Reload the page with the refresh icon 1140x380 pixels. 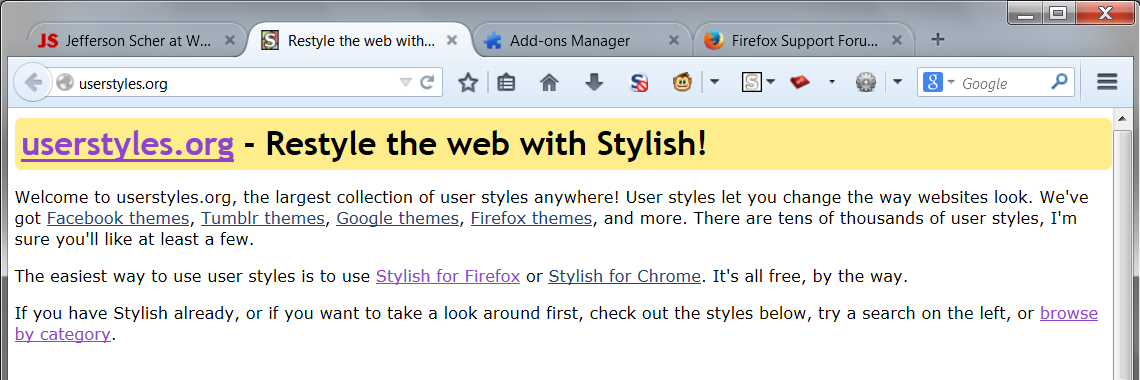428,82
